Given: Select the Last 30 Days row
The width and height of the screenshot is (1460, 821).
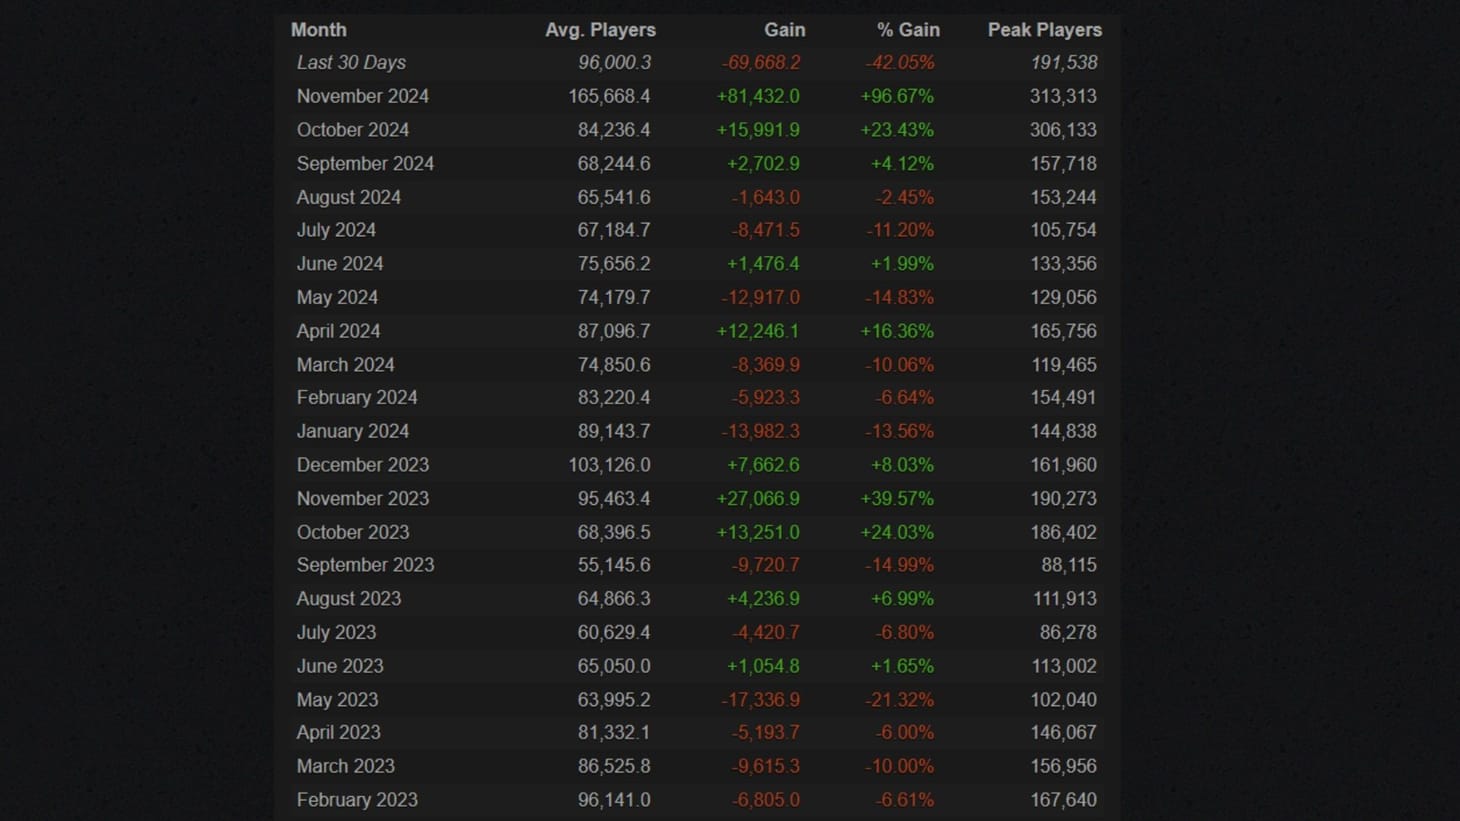Looking at the screenshot, I should coord(351,62).
